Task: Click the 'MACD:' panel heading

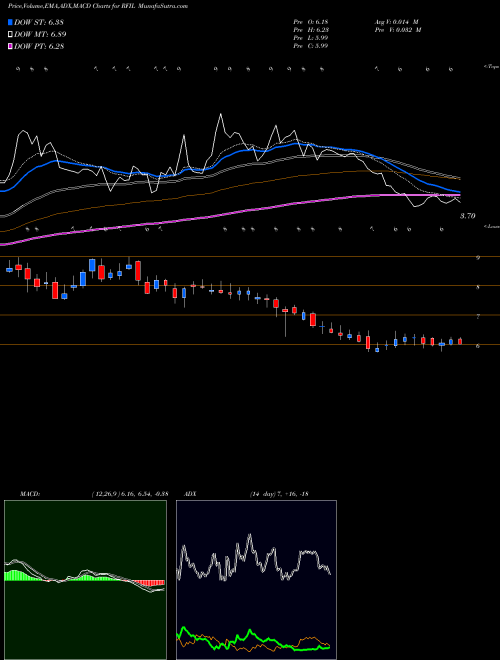Action: (29, 494)
